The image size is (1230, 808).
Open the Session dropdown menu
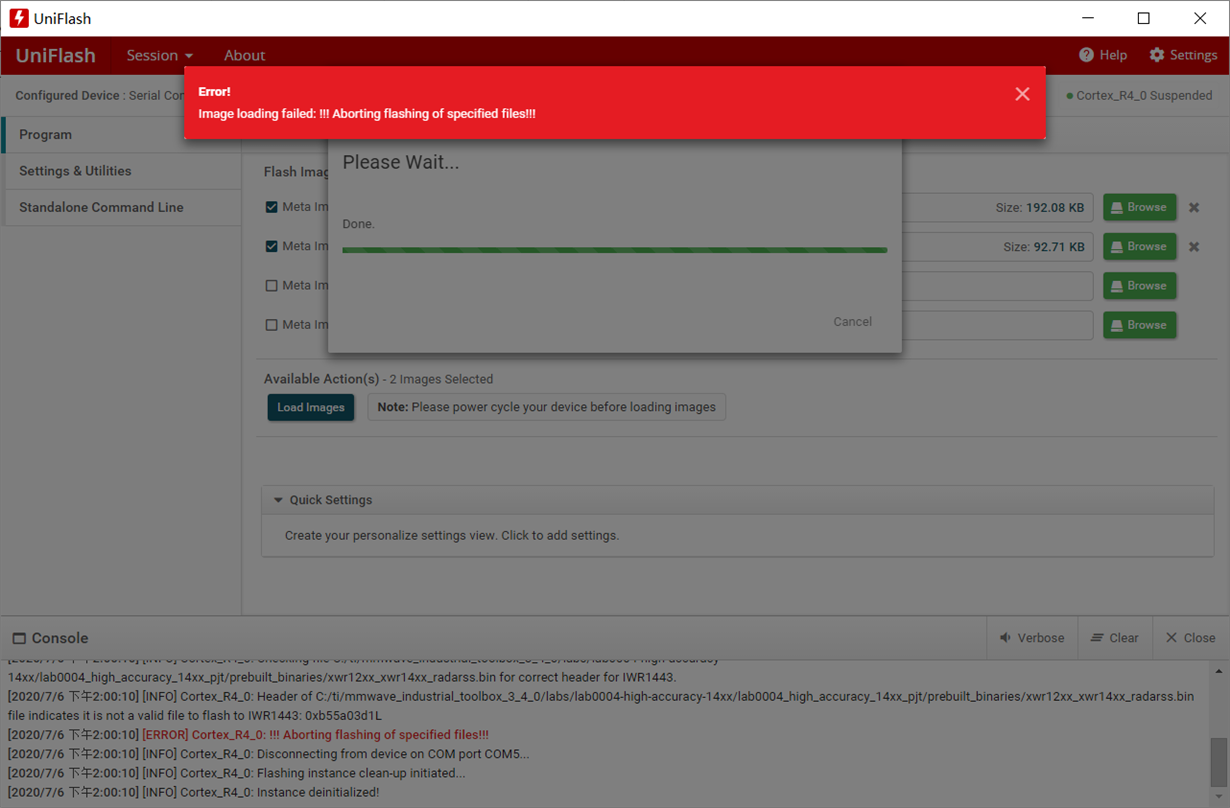coord(159,55)
